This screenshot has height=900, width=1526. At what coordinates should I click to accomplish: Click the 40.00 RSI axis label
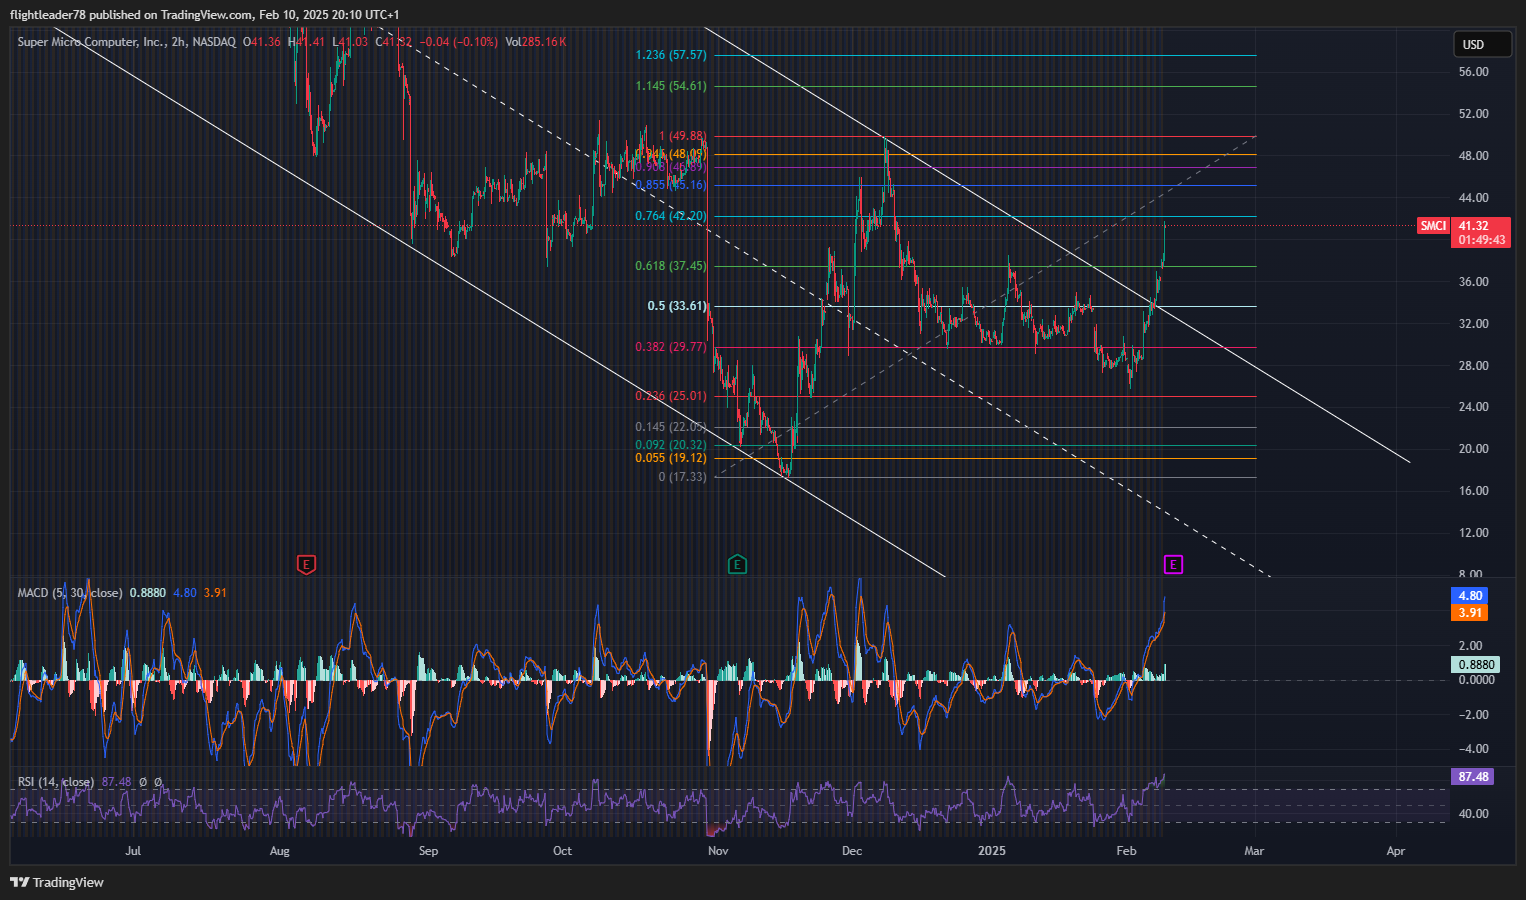(1473, 815)
